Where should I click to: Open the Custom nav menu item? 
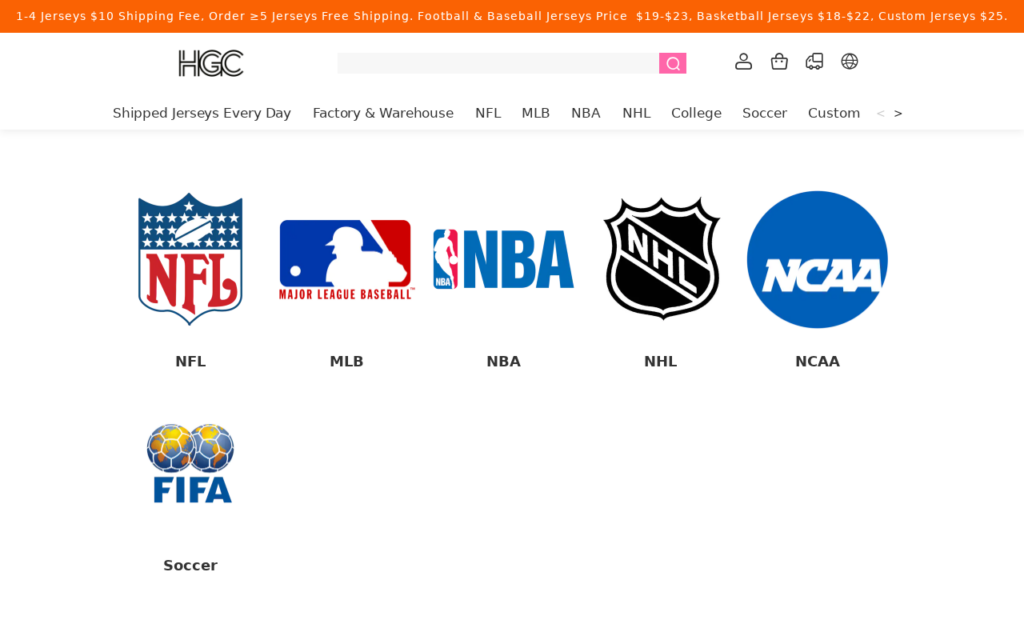(x=834, y=113)
